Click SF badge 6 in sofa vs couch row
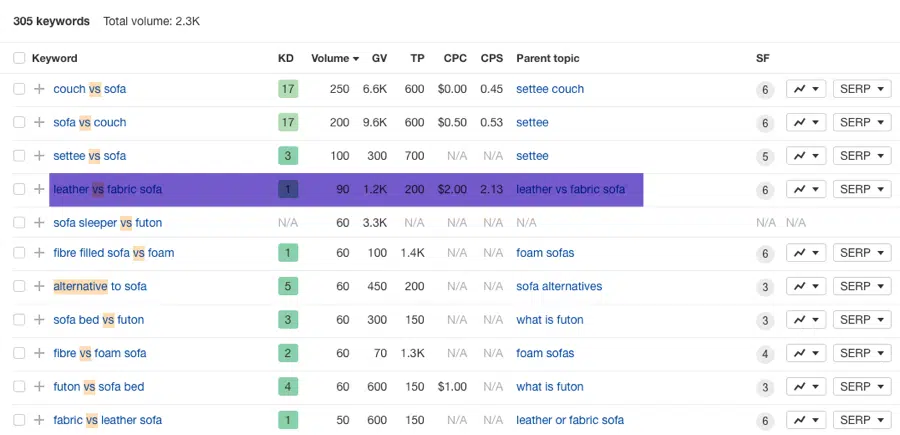This screenshot has width=900, height=435. [765, 123]
